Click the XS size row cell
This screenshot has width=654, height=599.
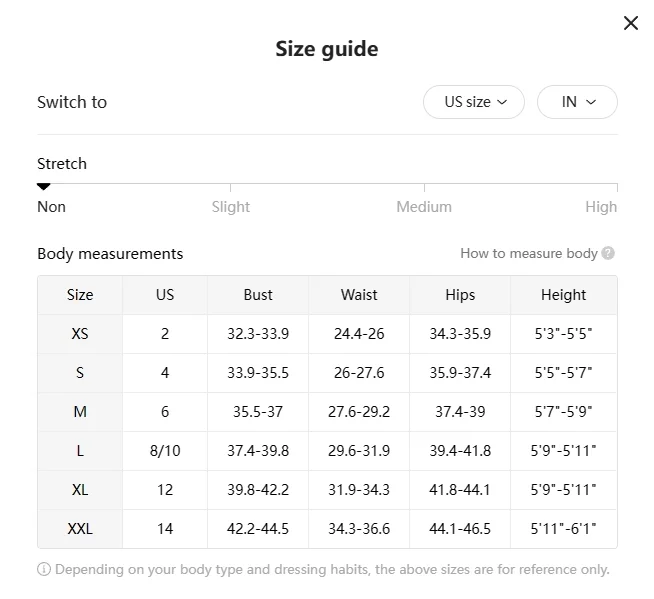[80, 334]
